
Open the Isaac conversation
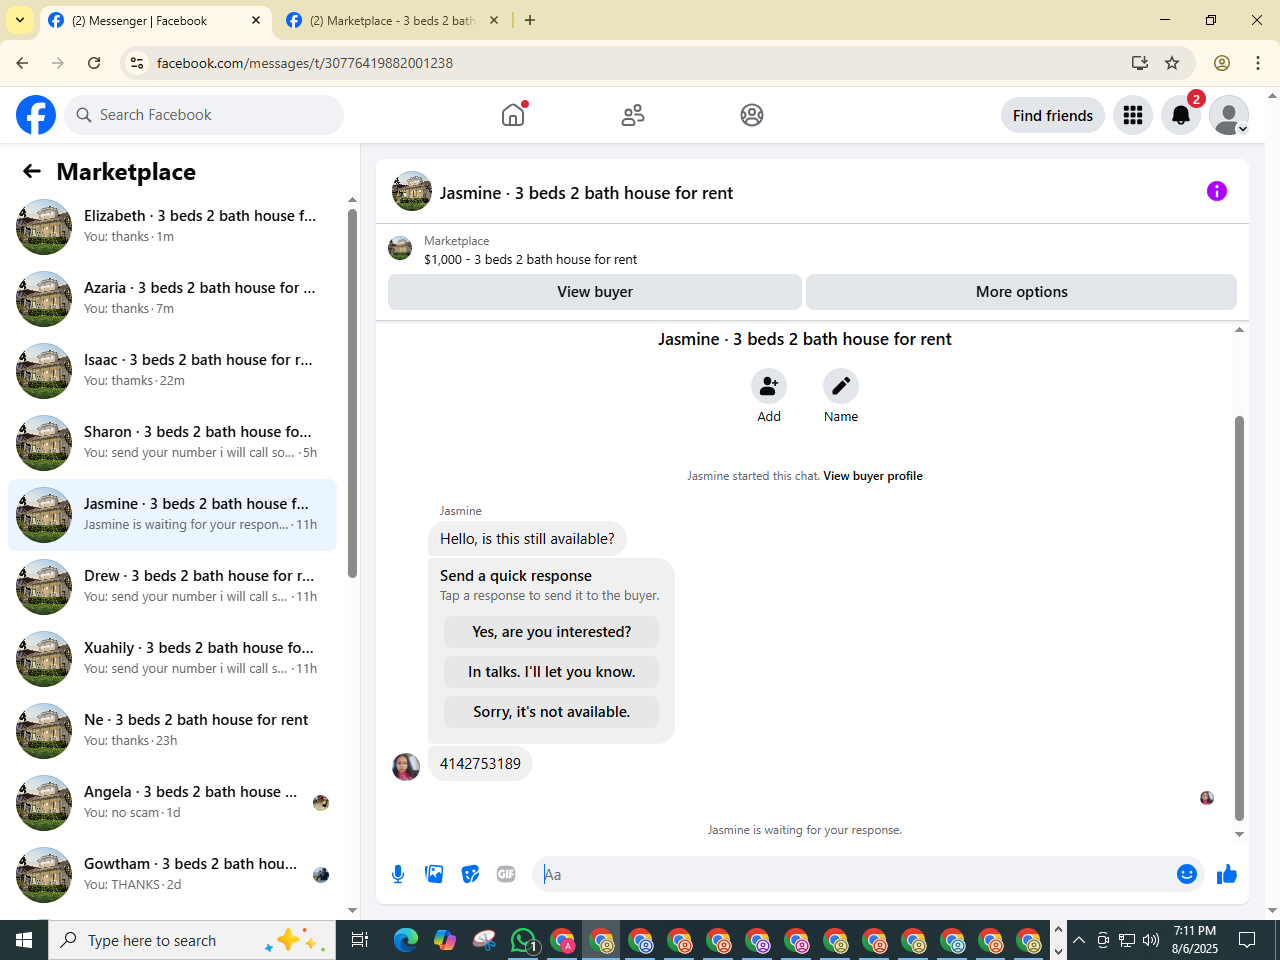tap(172, 371)
